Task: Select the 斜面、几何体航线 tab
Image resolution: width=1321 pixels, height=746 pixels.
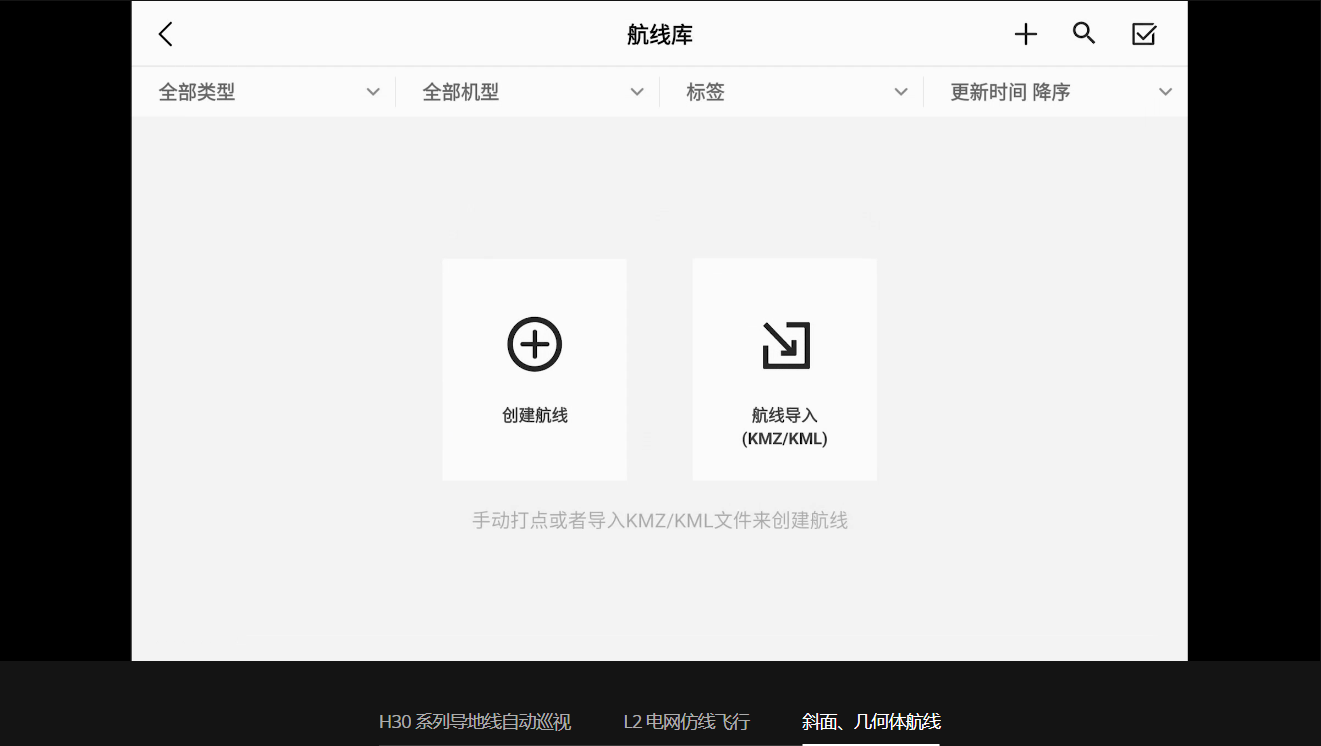Action: (x=871, y=722)
